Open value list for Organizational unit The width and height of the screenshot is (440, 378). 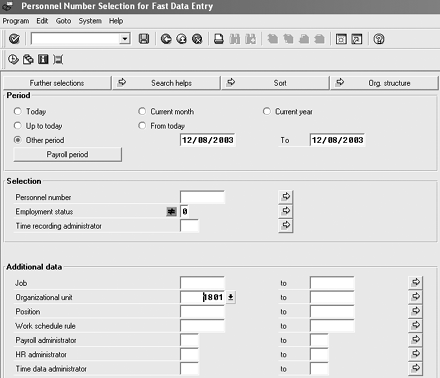coord(230,297)
